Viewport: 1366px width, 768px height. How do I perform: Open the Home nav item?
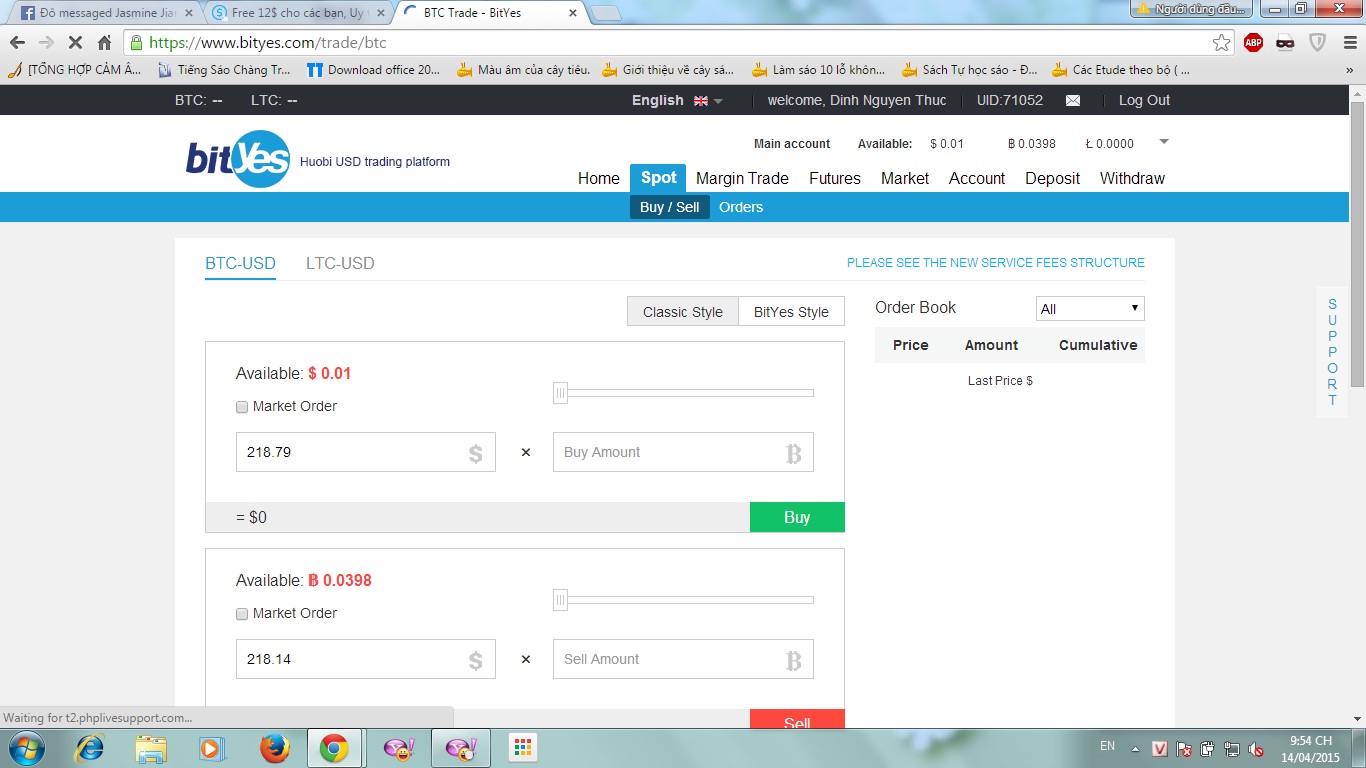[599, 178]
